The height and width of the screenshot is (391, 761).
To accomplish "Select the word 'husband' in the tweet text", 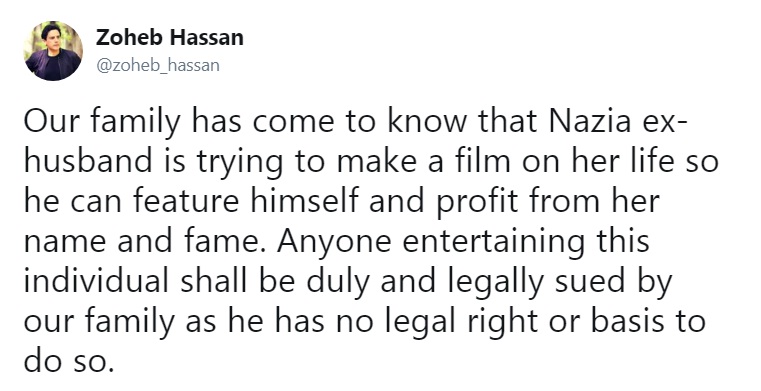I will (88, 162).
